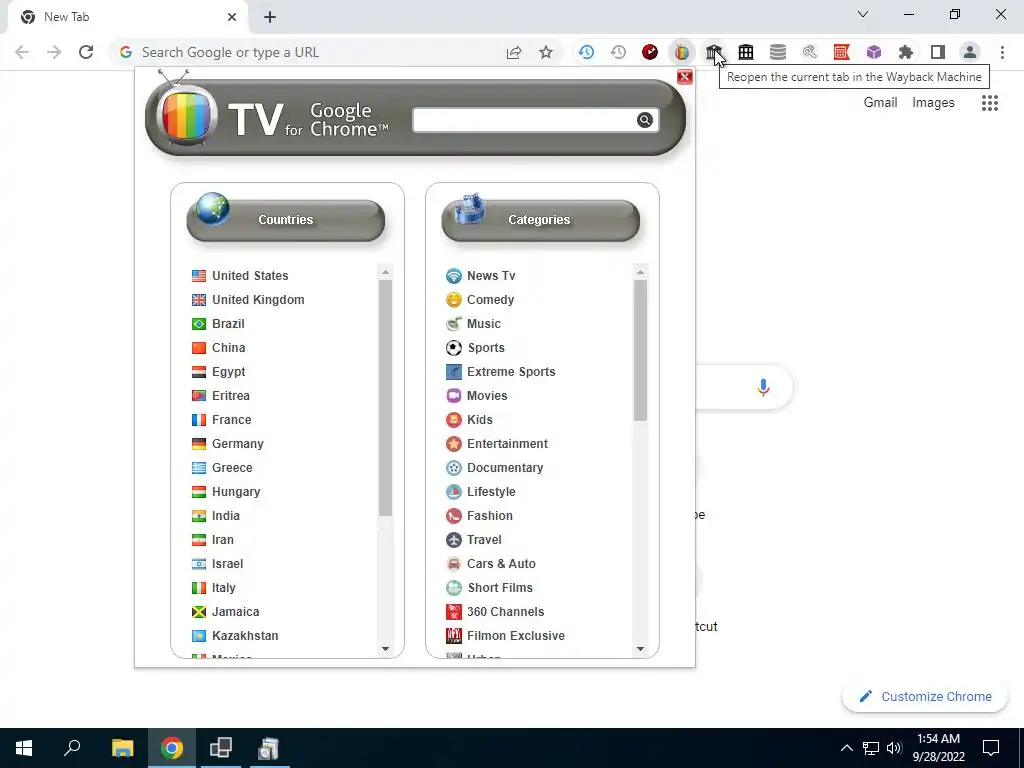Click the Countries header button
1024x768 pixels.
[x=285, y=220]
